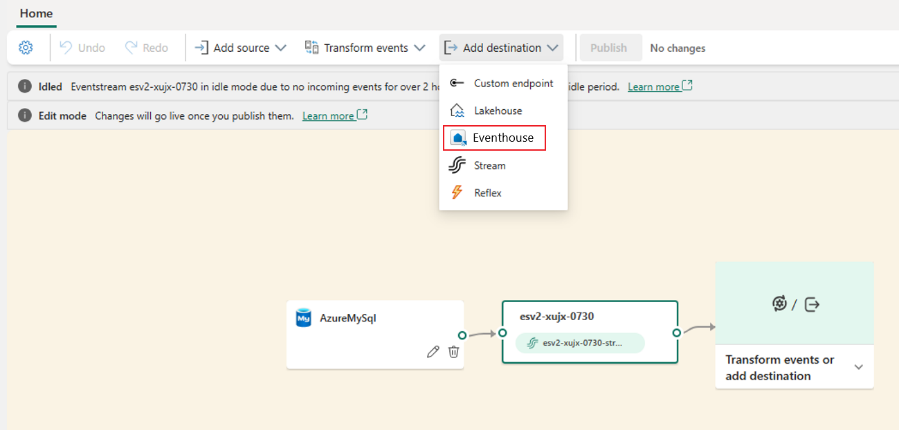
Task: Click the Transform events toolbar icon
Action: coord(311,47)
